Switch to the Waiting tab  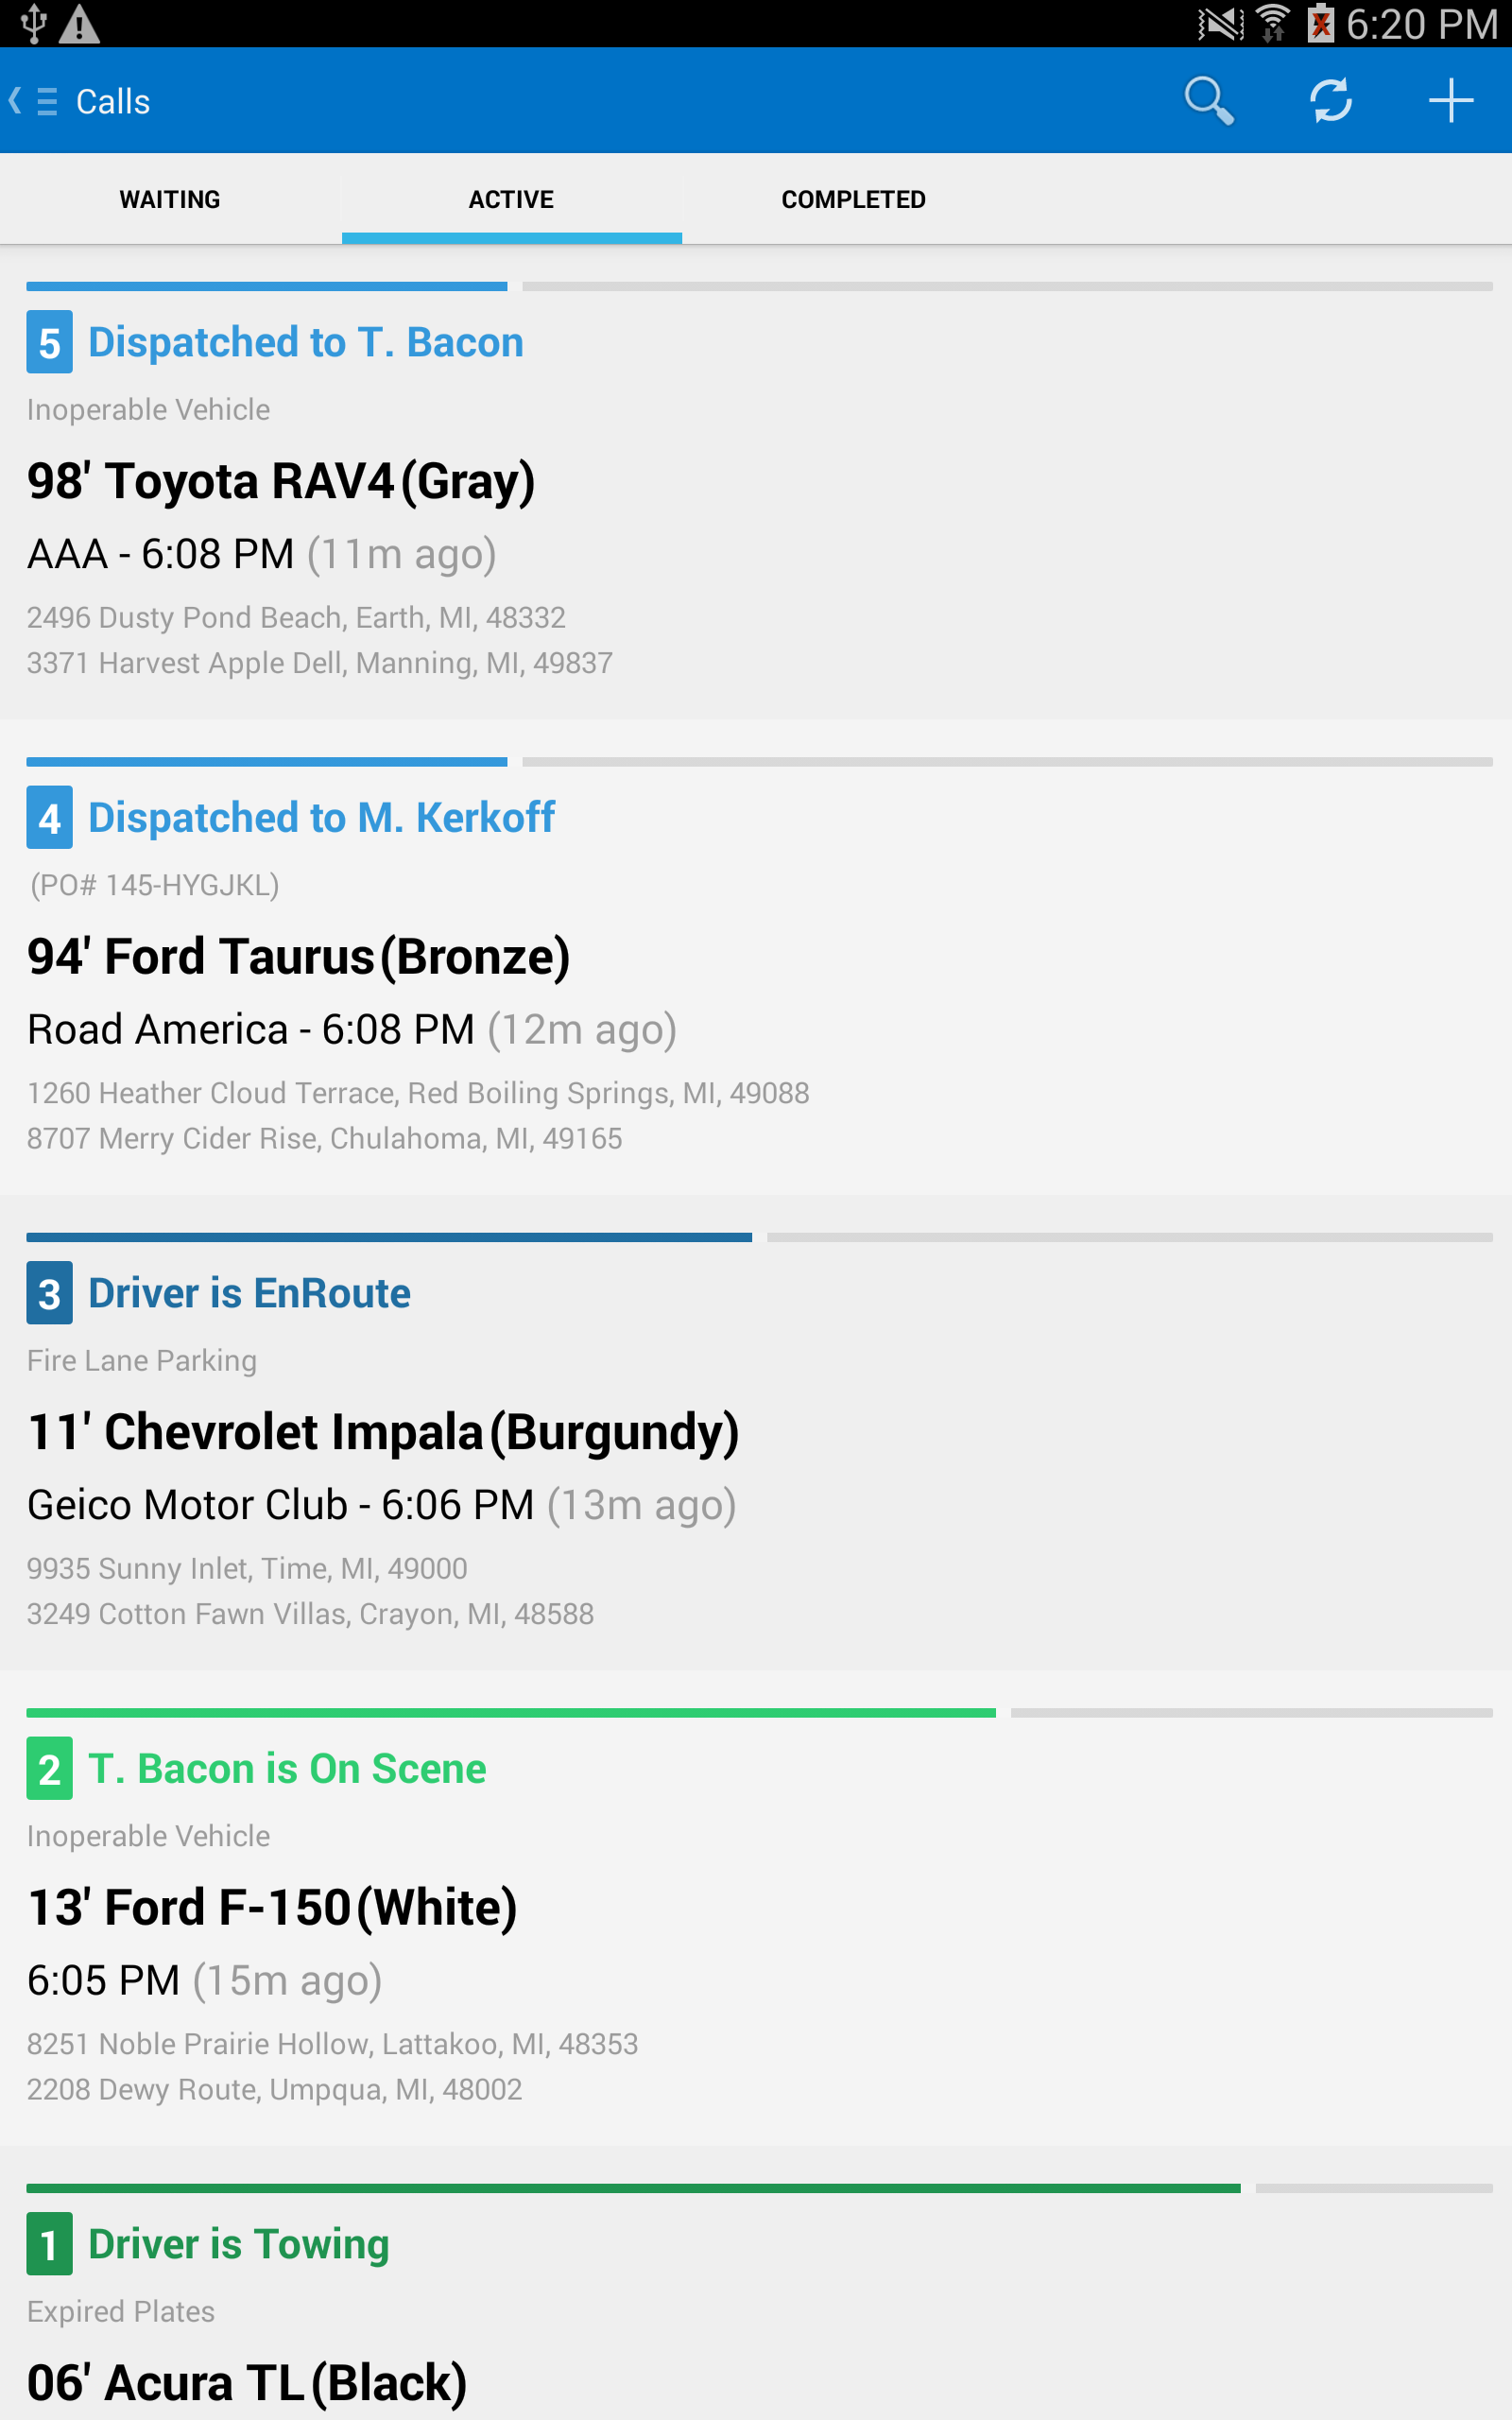tap(170, 199)
